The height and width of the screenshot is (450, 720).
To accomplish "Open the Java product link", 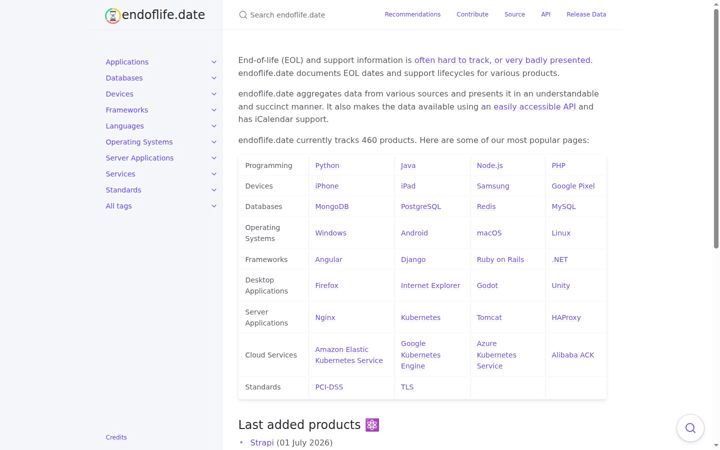I will (408, 165).
